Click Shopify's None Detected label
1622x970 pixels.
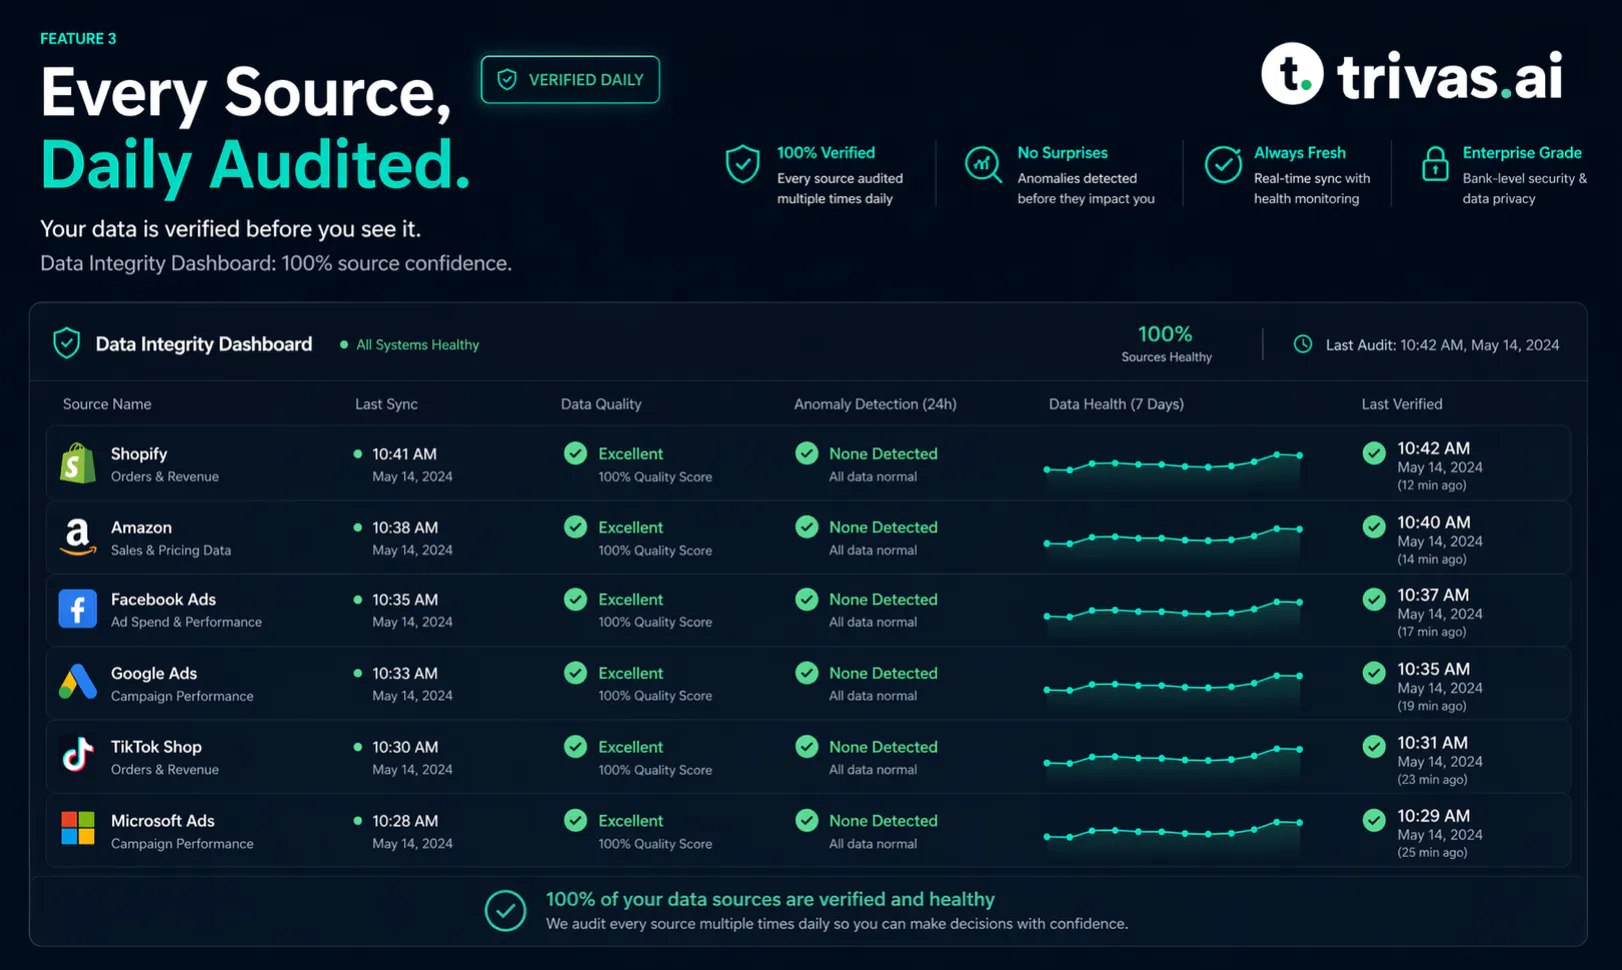[883, 454]
